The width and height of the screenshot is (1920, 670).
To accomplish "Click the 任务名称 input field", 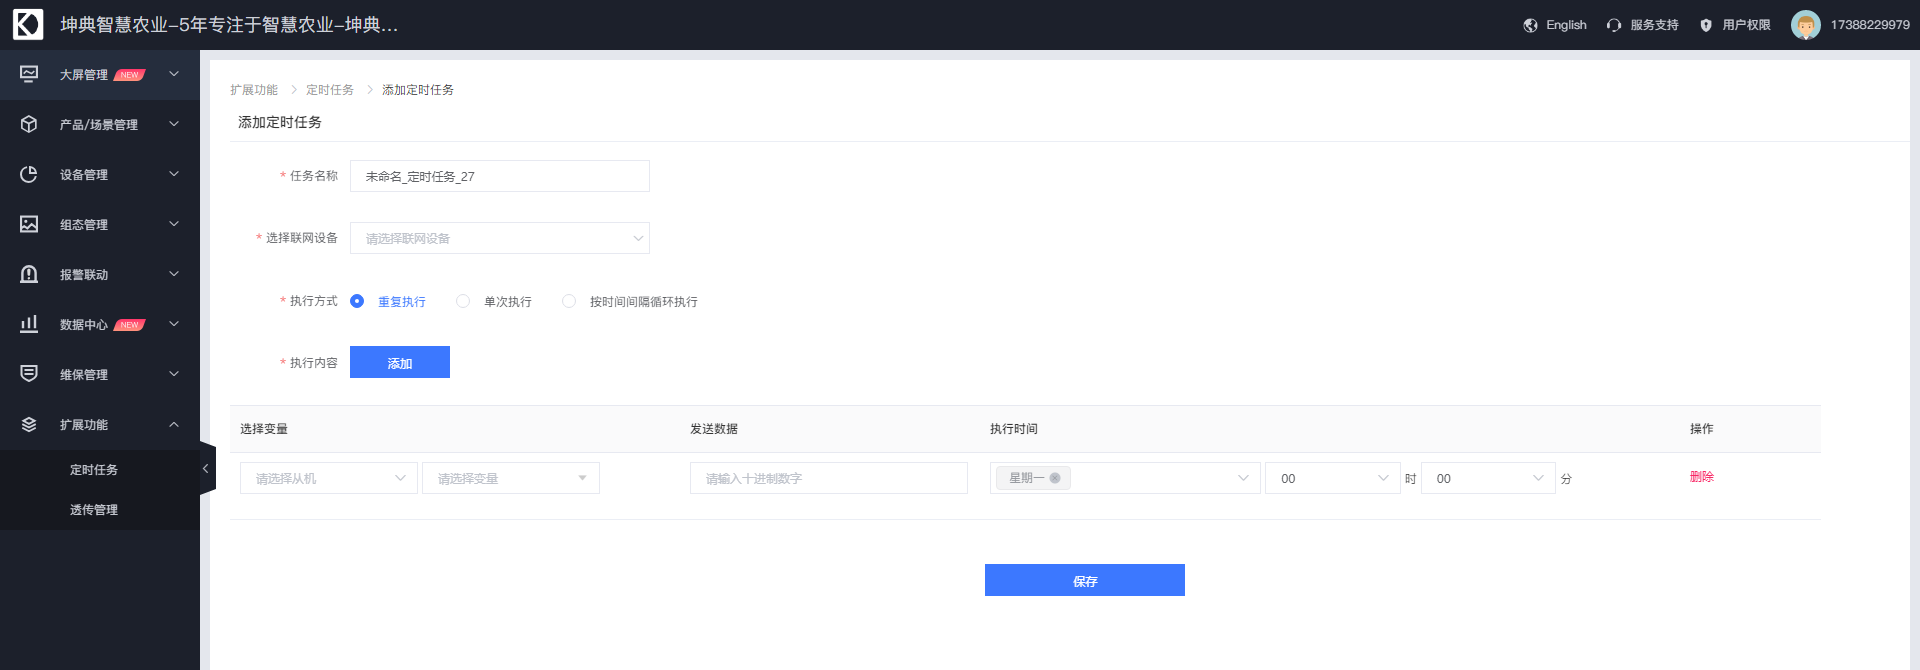I will pos(500,176).
